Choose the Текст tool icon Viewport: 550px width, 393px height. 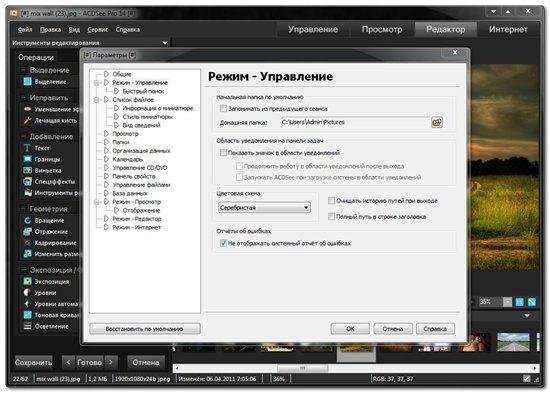27,148
